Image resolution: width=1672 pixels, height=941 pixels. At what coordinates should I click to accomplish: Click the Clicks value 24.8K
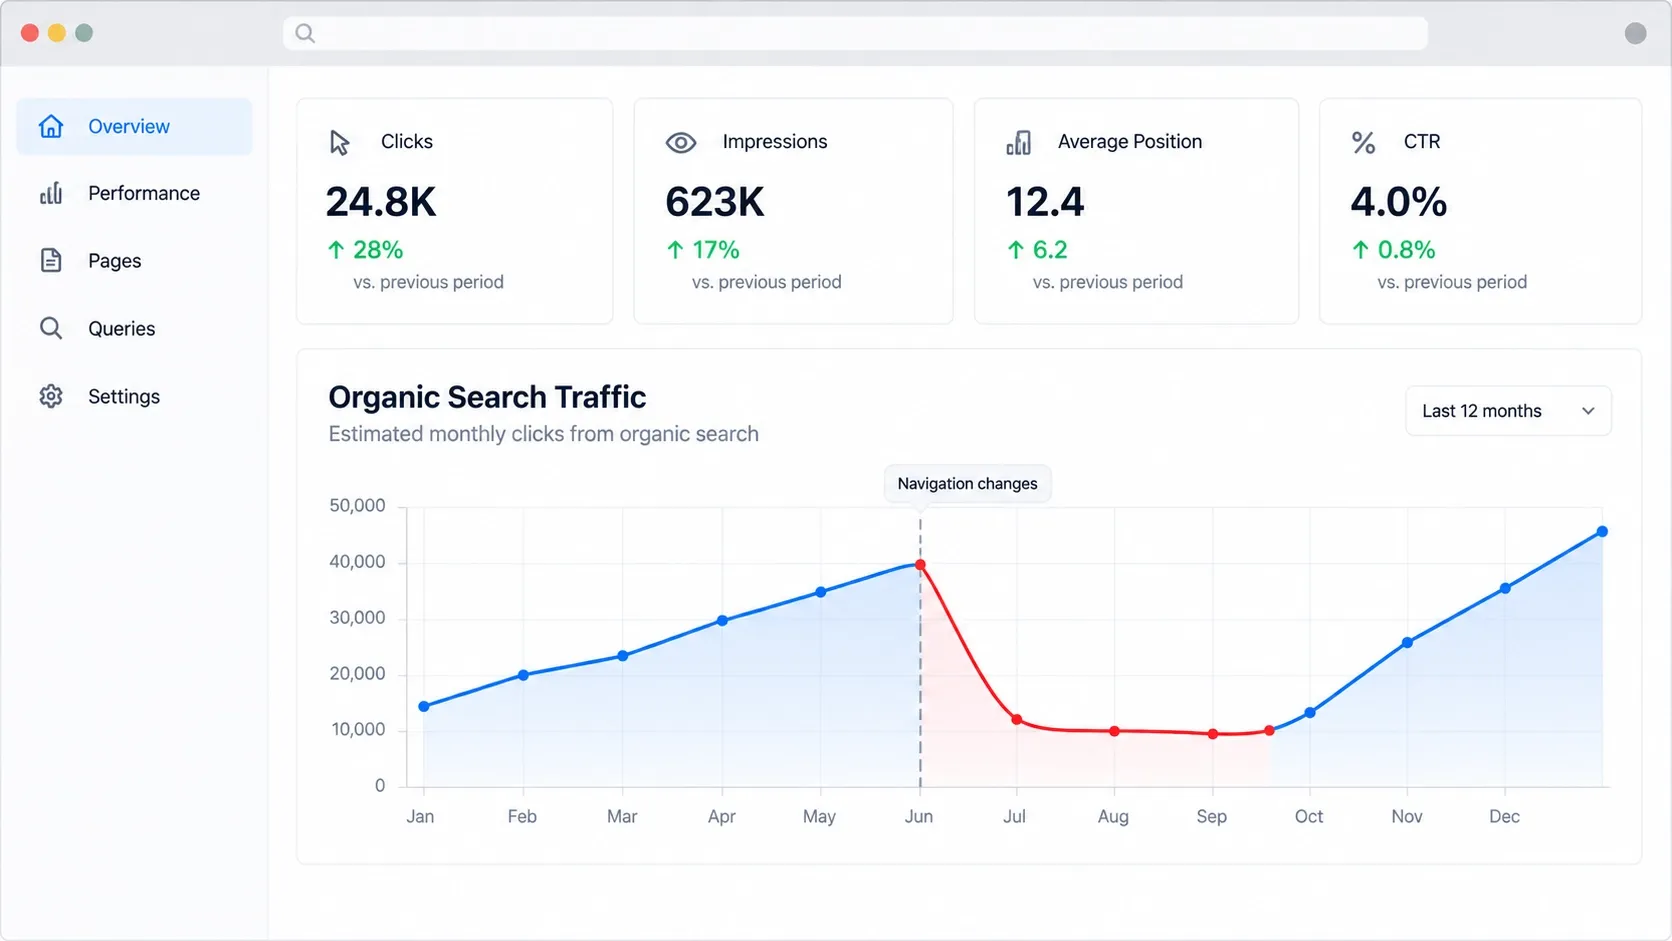[x=381, y=202]
